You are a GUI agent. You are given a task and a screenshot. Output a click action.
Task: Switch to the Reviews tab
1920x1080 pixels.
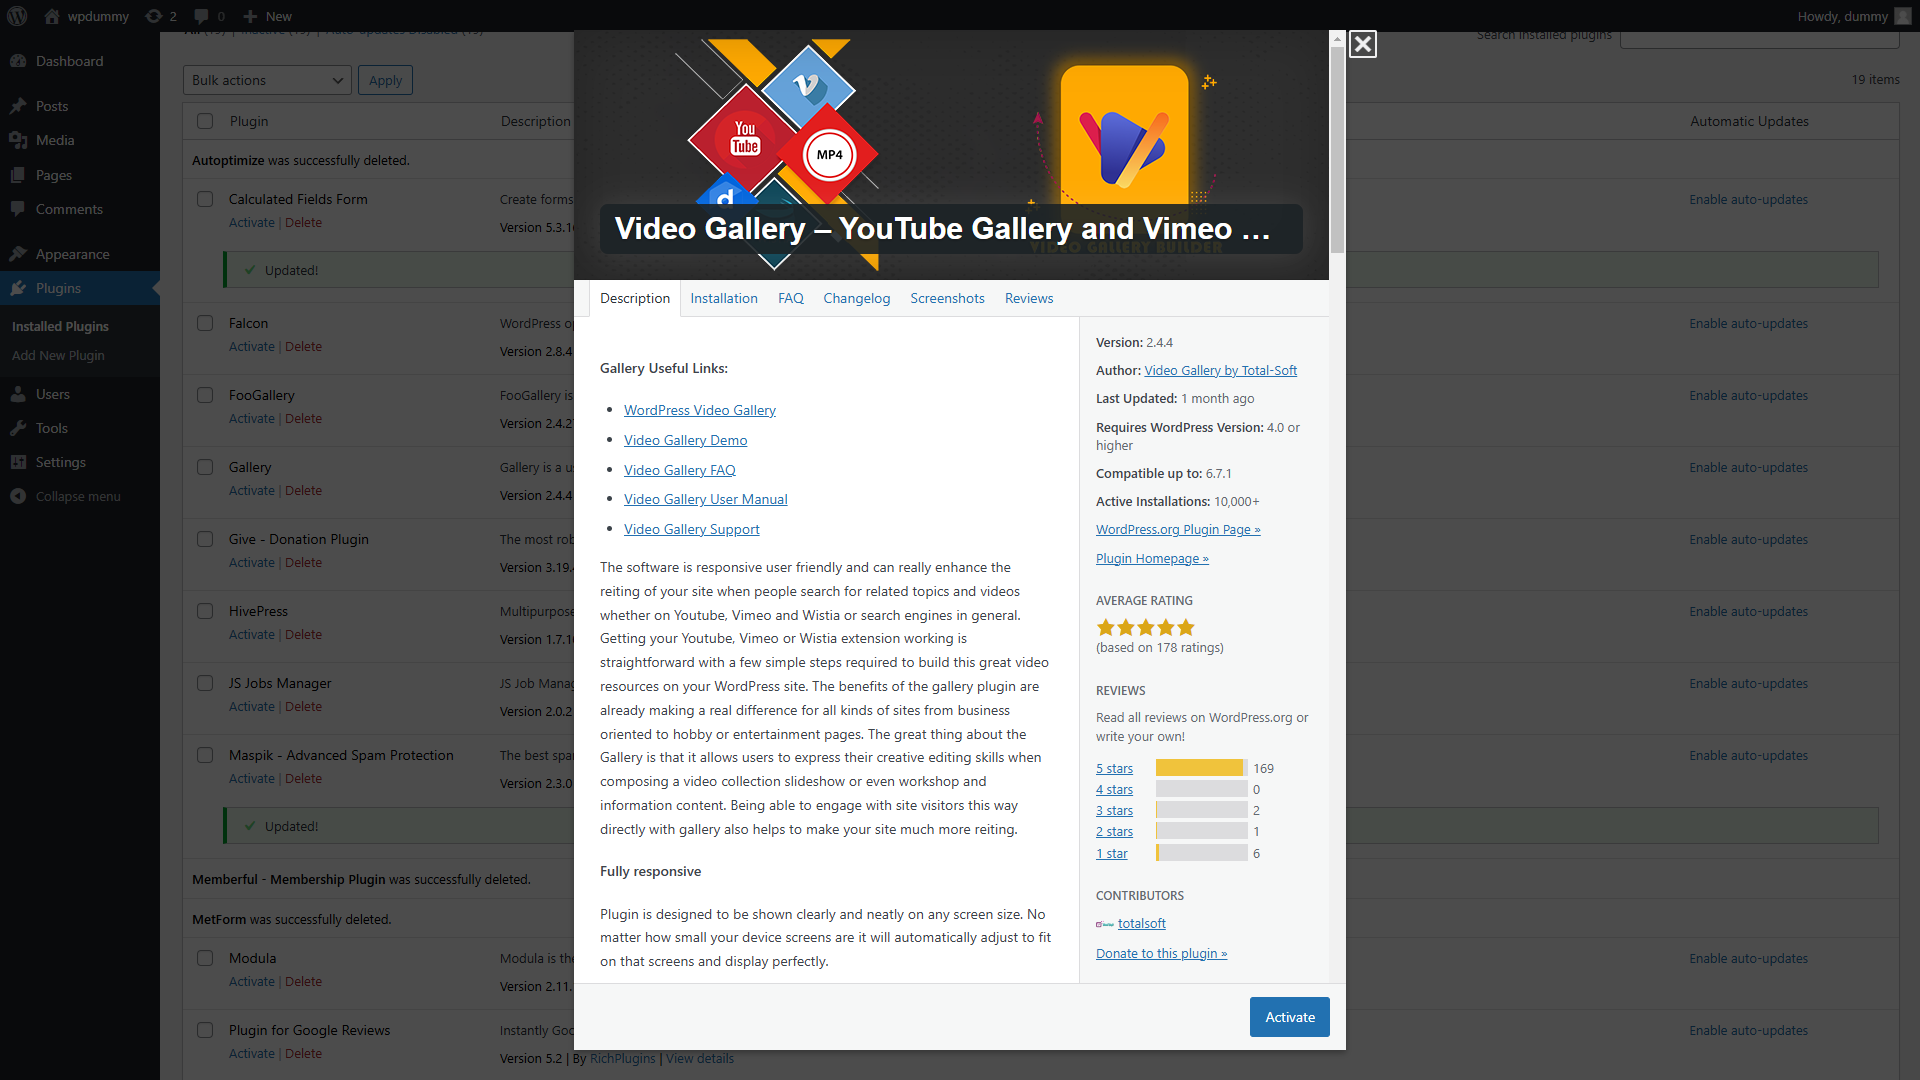pos(1029,298)
